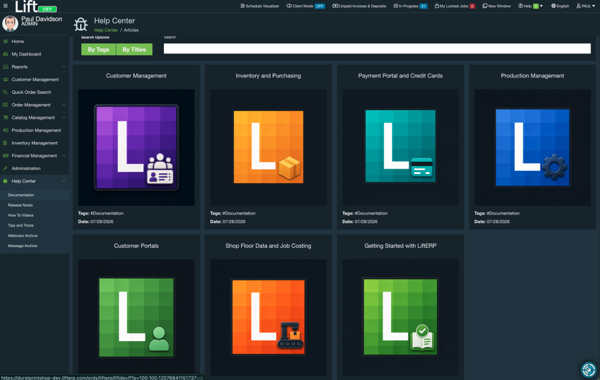The image size is (600, 380).
Task: Click Catalog Management cart icon
Action: coord(5,117)
